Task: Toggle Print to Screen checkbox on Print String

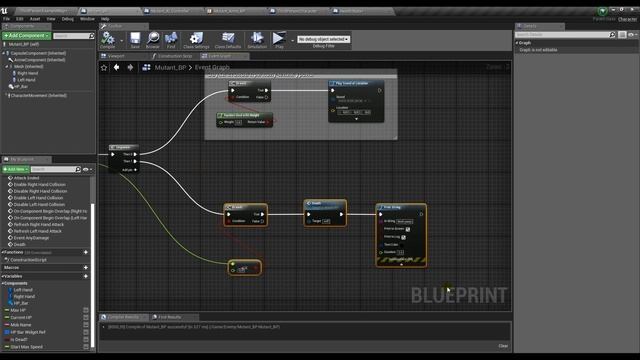Action: (407, 229)
